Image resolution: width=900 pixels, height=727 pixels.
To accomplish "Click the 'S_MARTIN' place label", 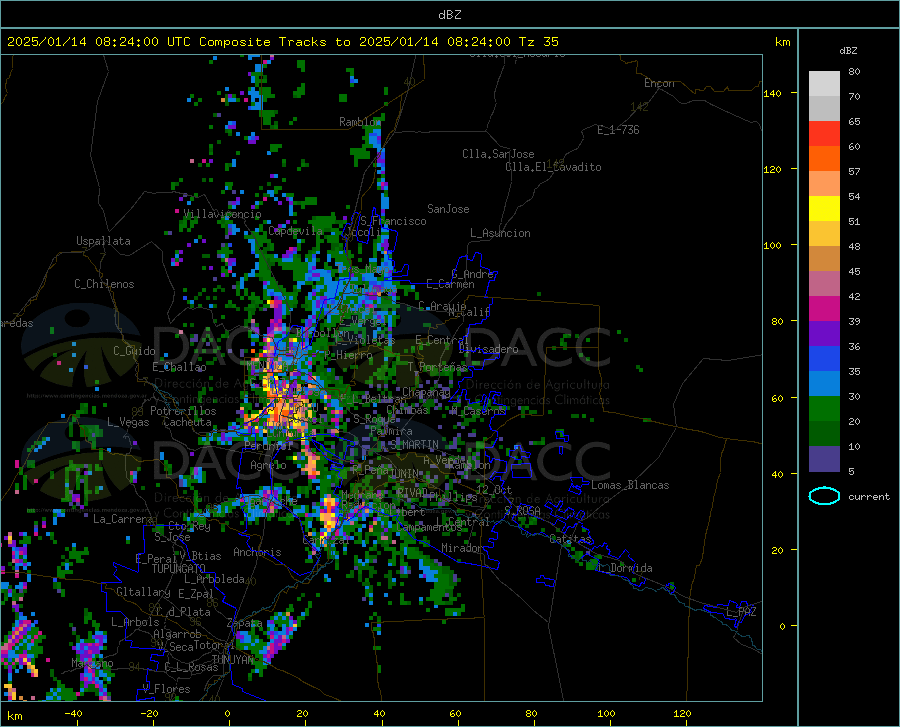I will 414,445.
